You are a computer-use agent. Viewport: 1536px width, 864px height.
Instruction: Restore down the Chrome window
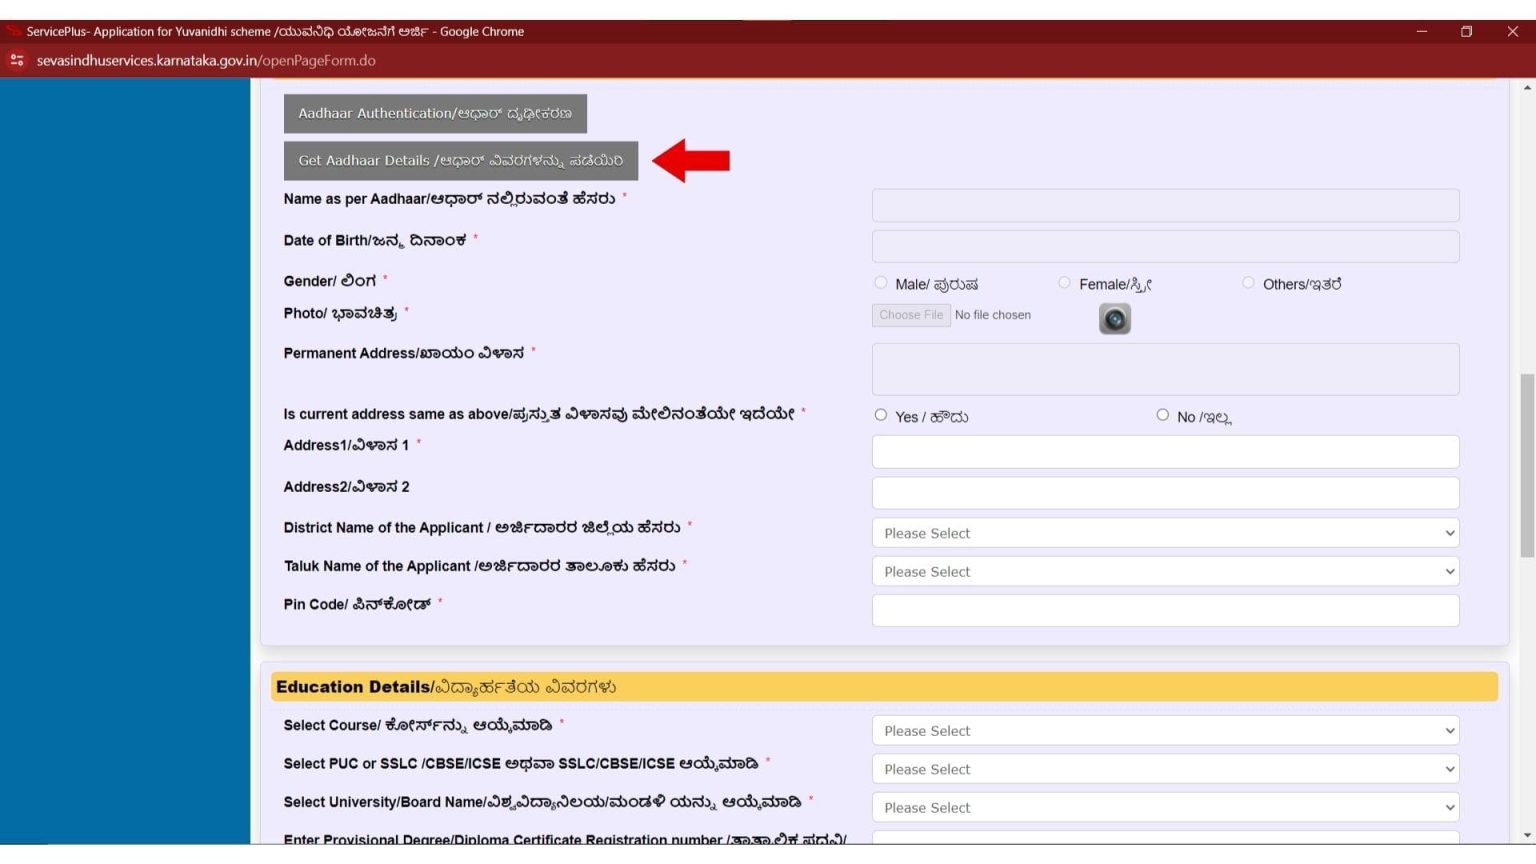[x=1466, y=32]
